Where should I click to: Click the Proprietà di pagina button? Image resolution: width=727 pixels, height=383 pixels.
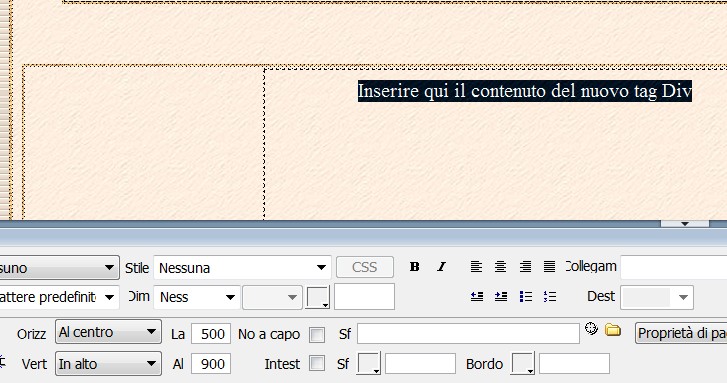tap(681, 333)
